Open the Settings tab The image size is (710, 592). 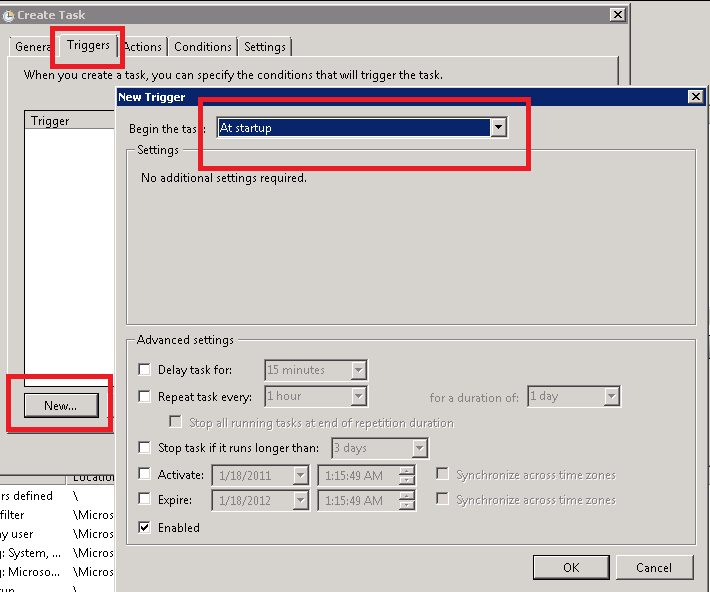(x=265, y=47)
